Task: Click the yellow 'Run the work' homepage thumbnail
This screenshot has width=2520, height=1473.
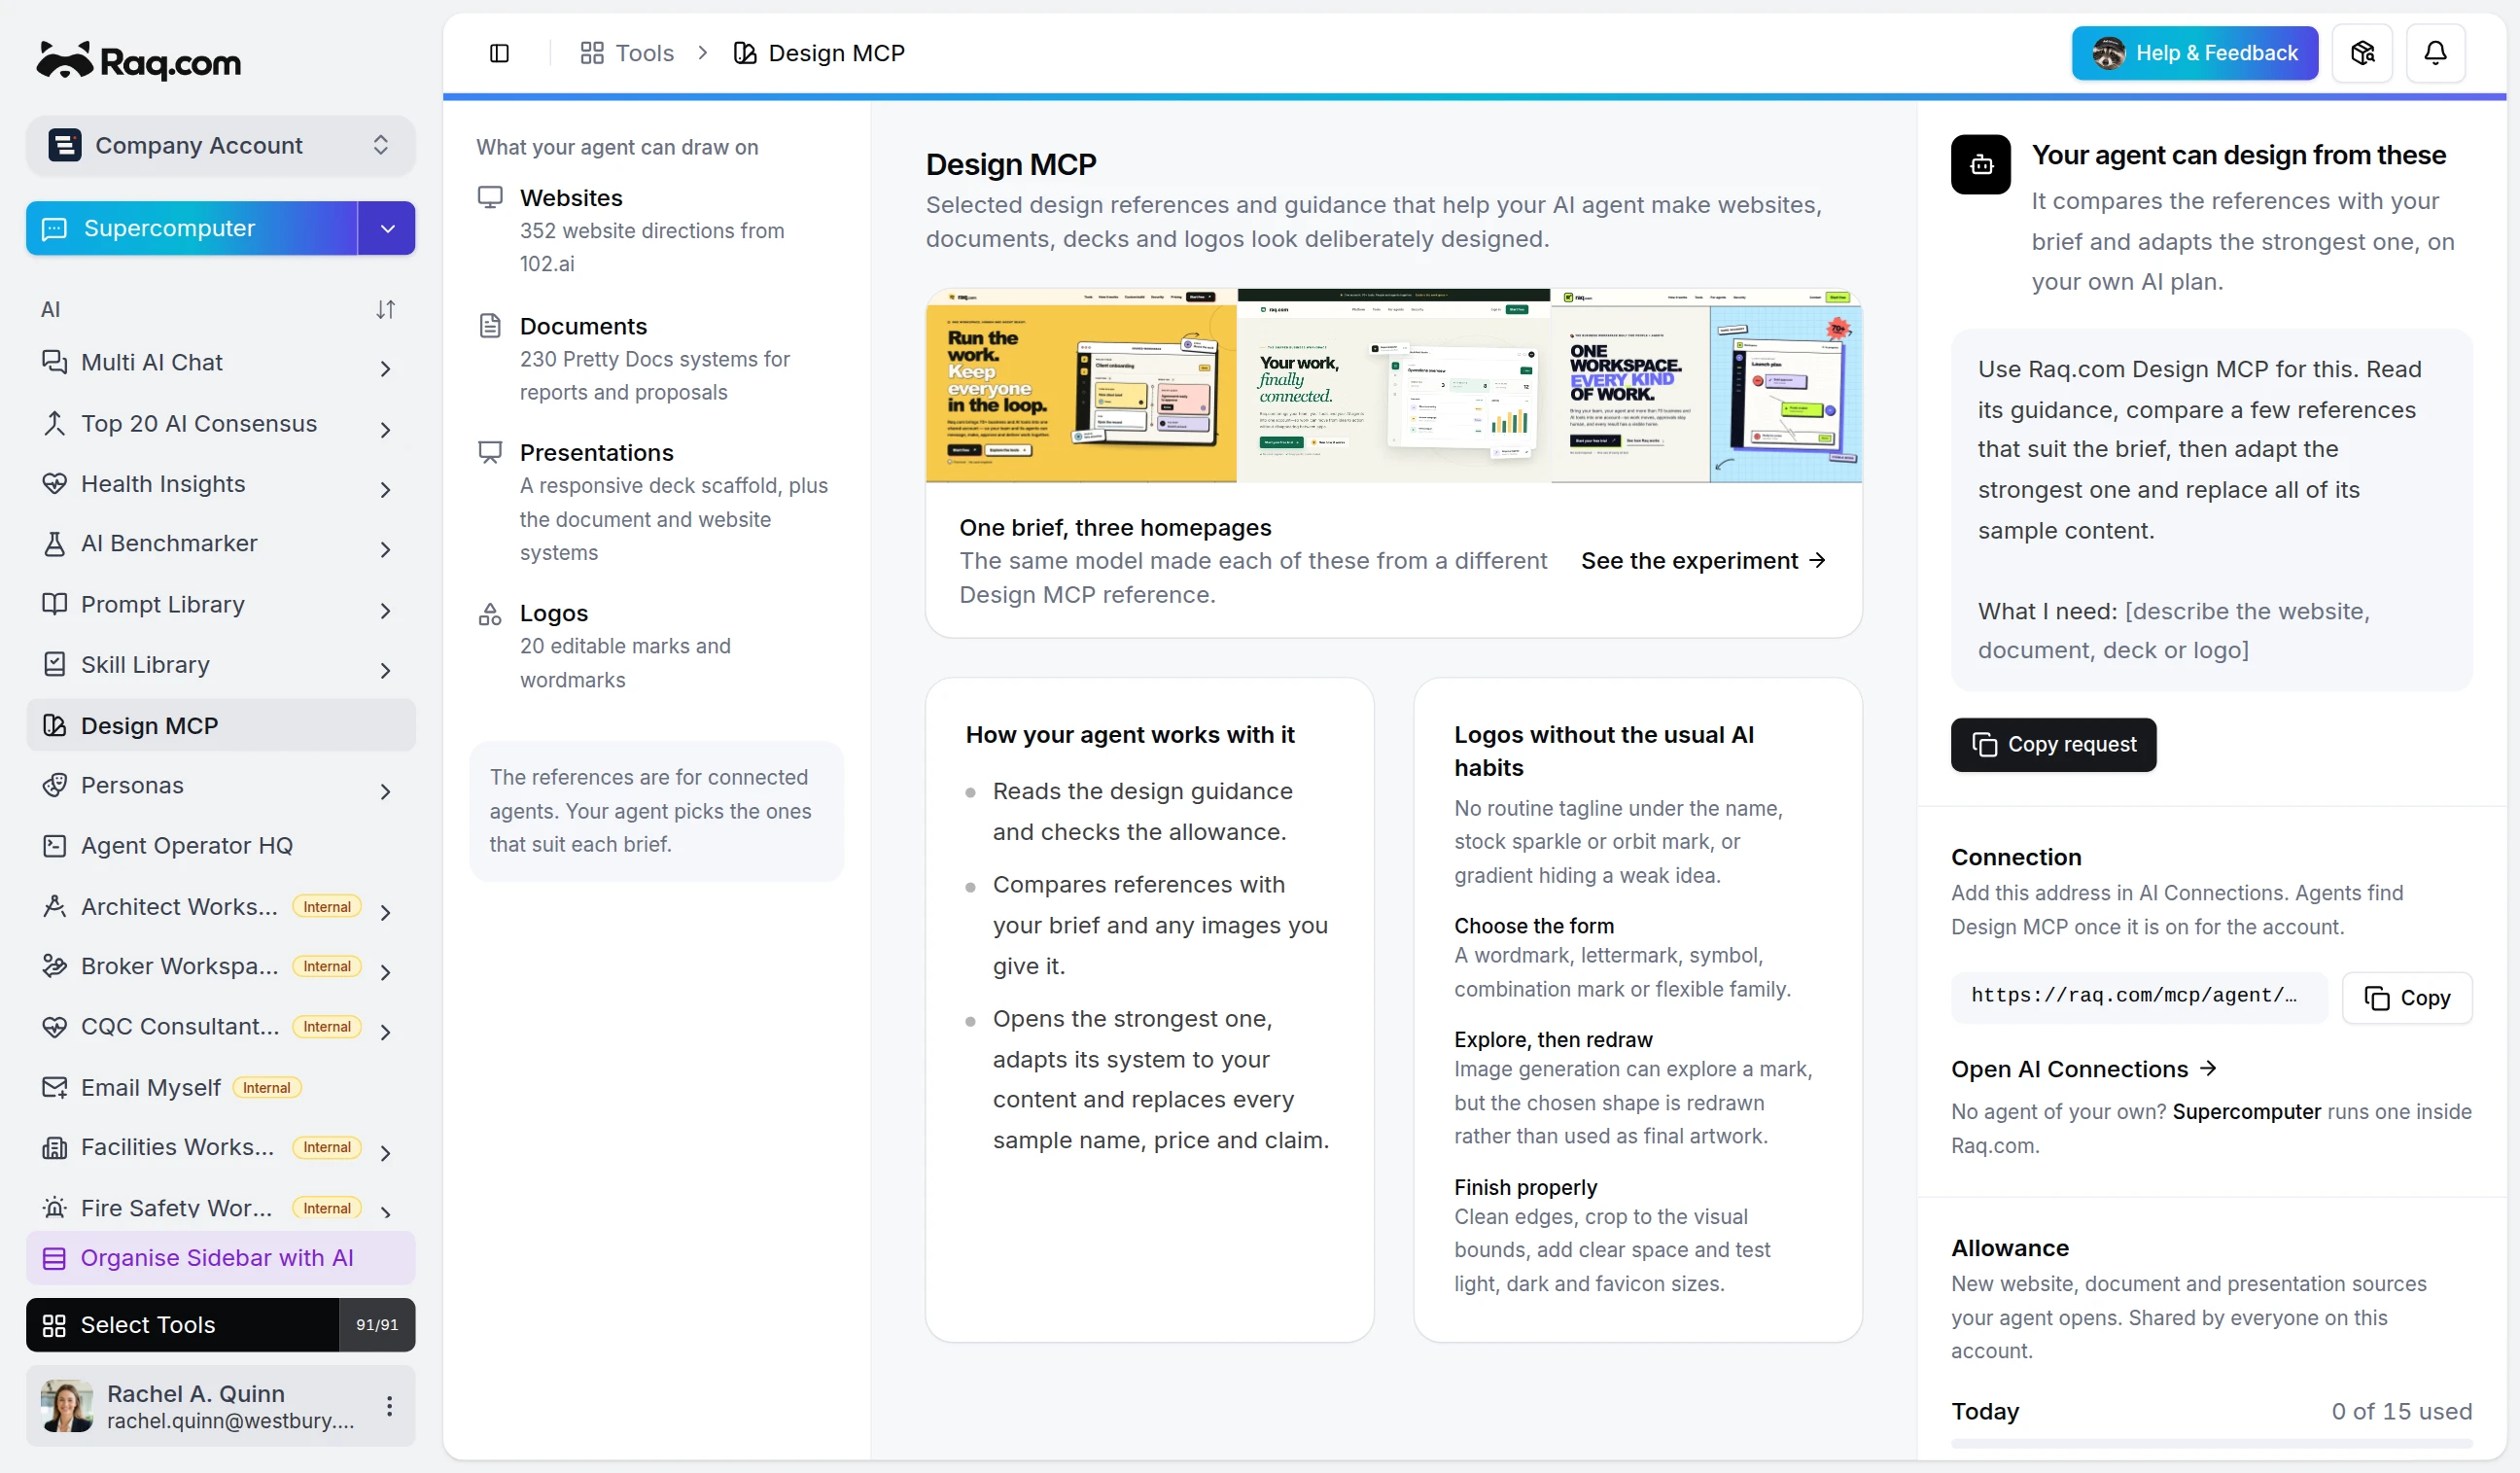Action: pos(1080,386)
